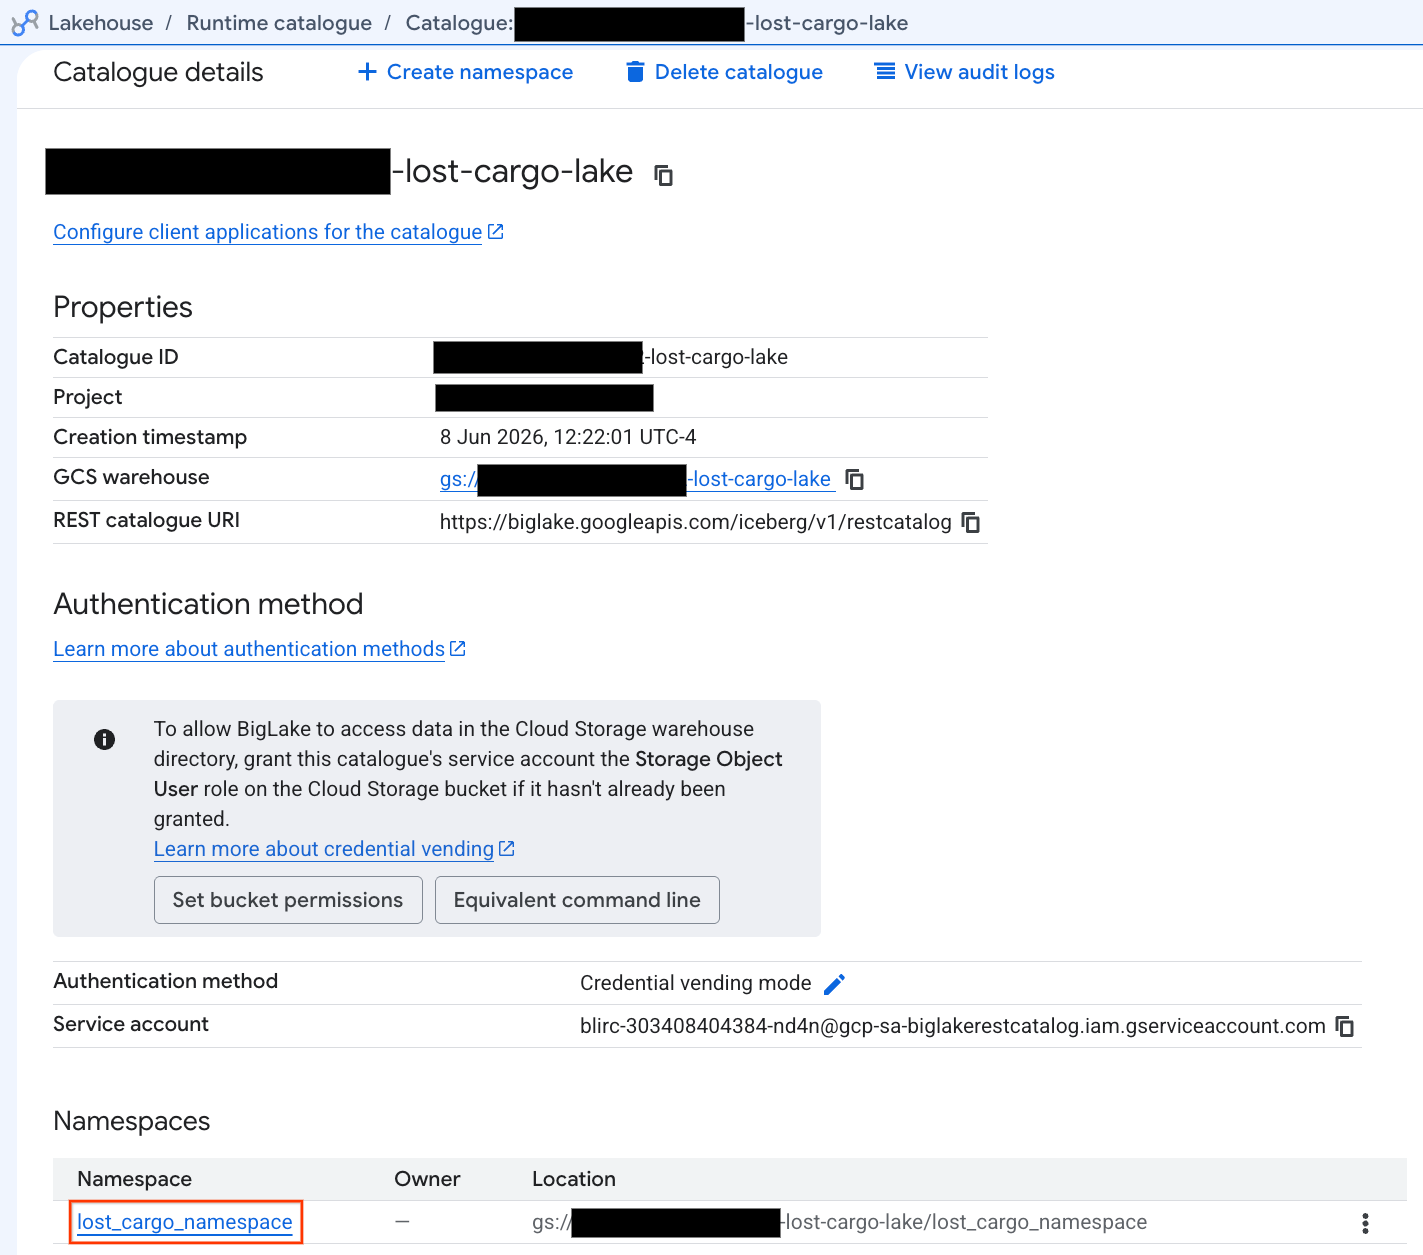
Task: Delete this catalogue
Action: coord(724,72)
